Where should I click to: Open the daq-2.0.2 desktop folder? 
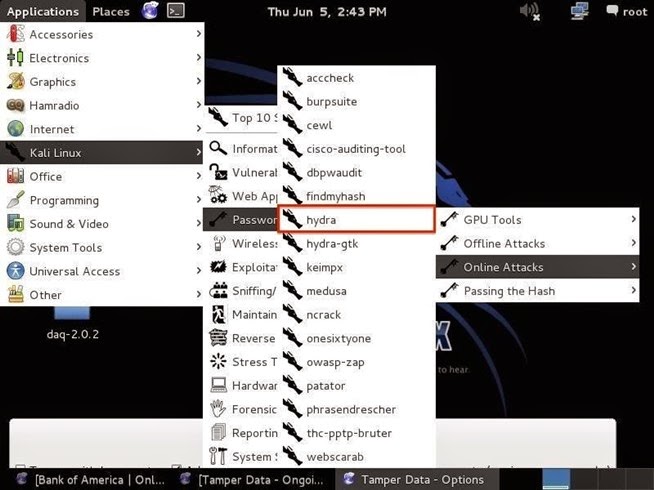tap(72, 323)
